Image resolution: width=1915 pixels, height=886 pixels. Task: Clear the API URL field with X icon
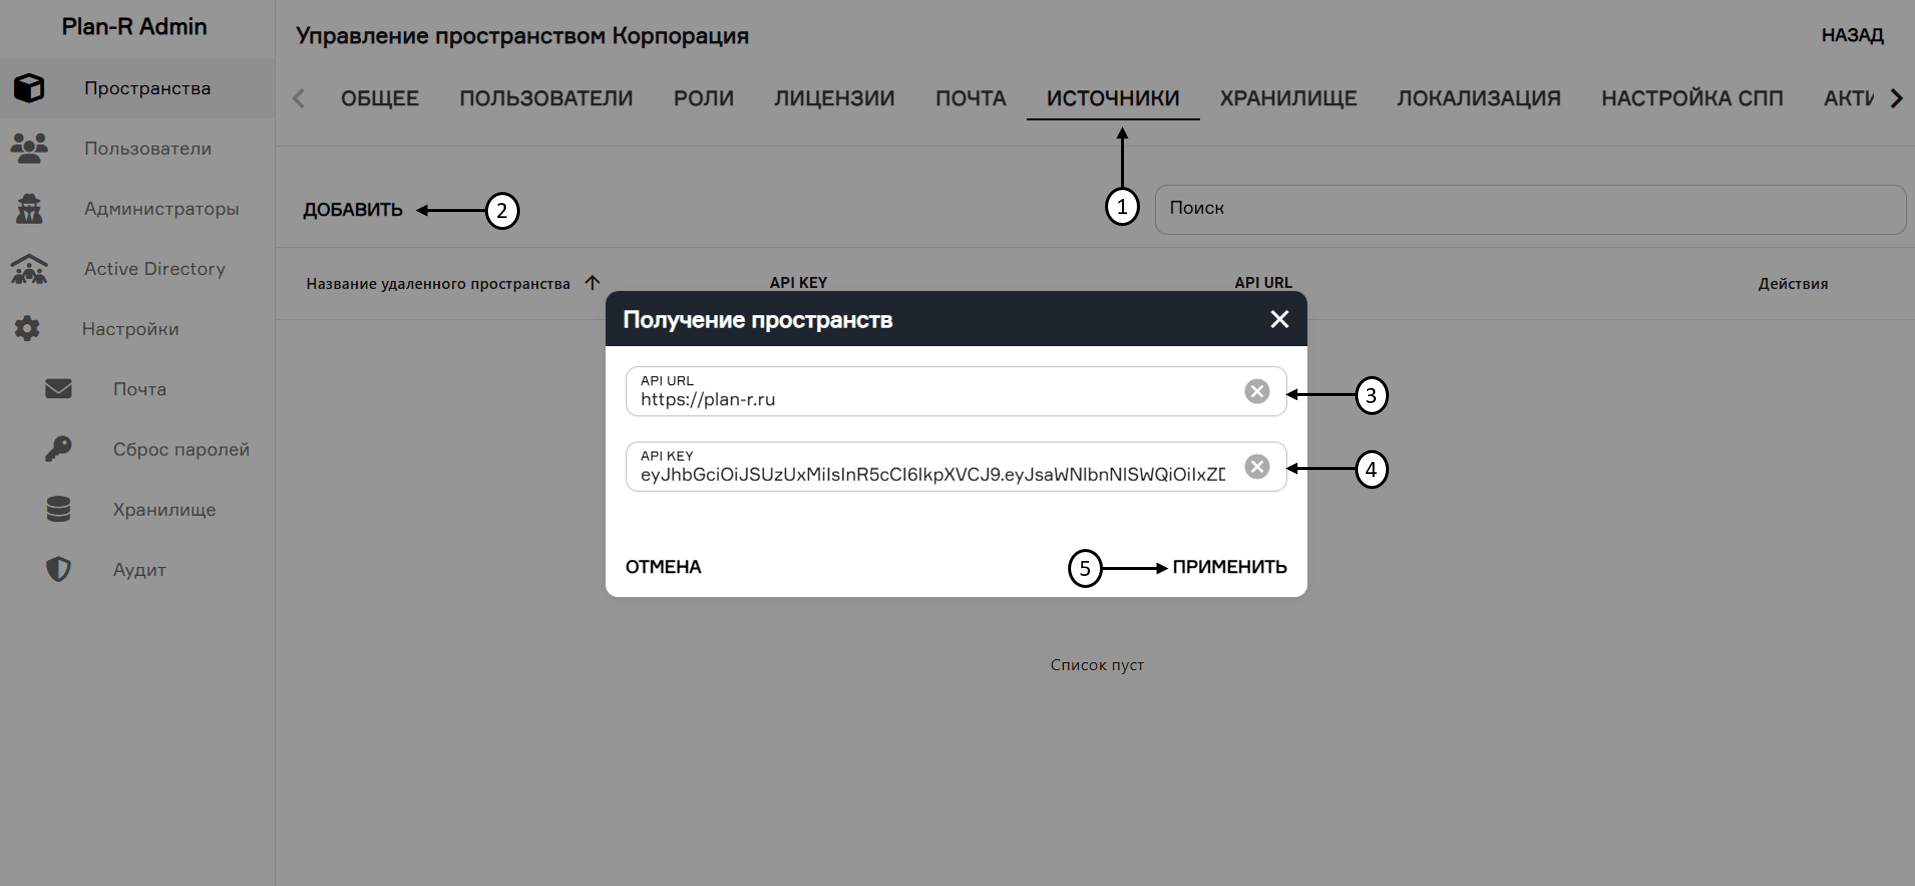1257,391
